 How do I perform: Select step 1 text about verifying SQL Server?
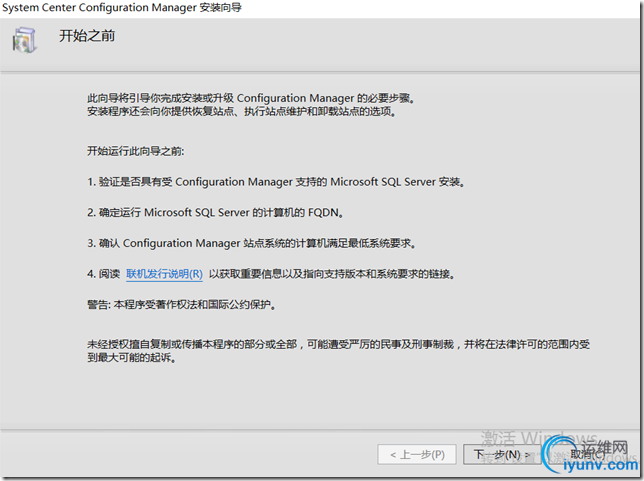[276, 183]
